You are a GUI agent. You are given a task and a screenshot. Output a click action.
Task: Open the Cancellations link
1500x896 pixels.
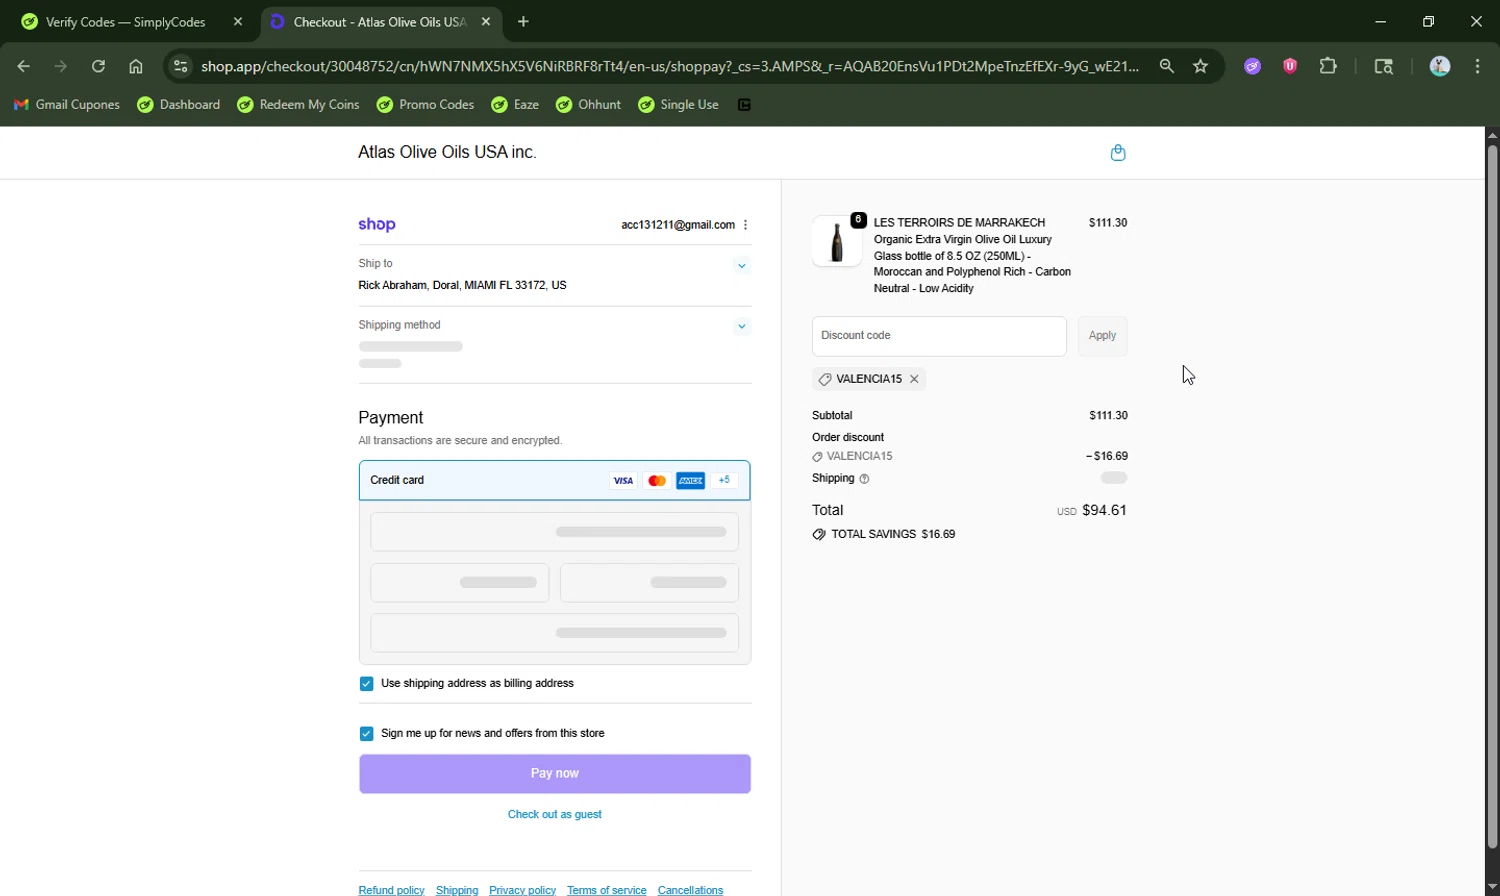(x=690, y=890)
